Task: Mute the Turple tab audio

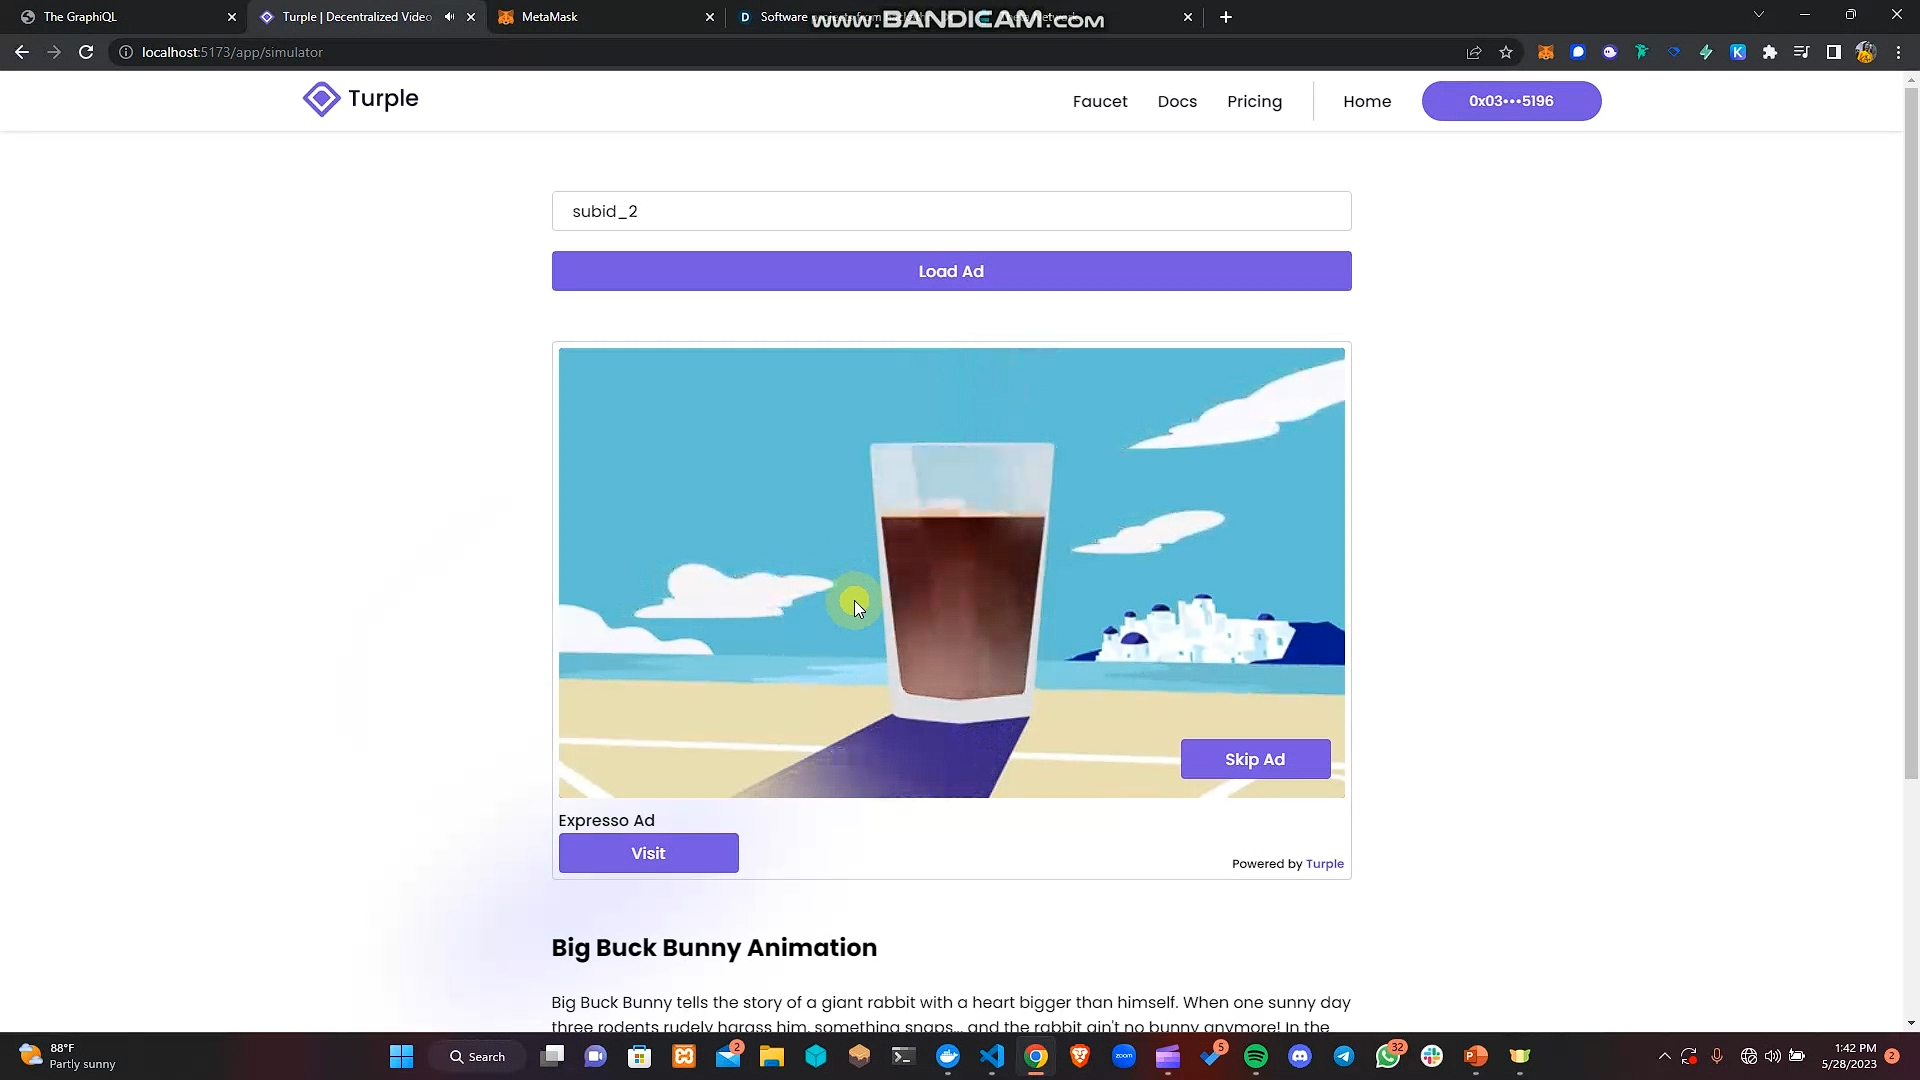Action: tap(449, 17)
